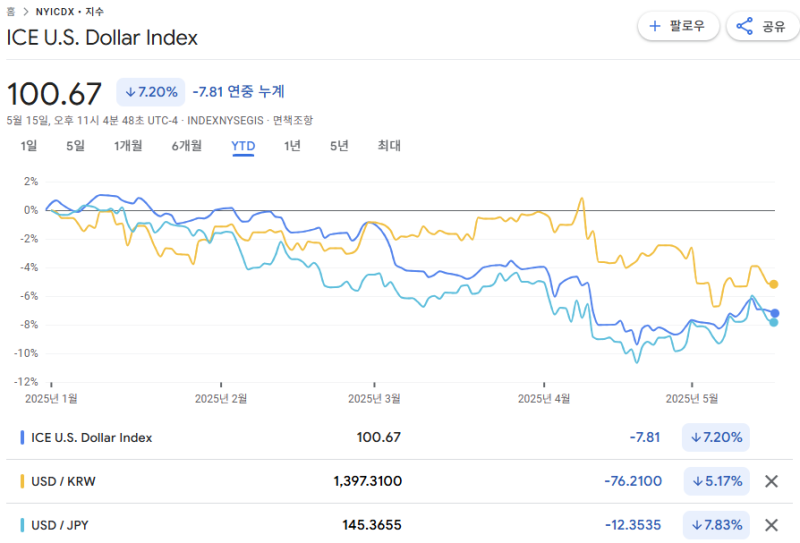This screenshot has height=543, width=800.
Task: Click the 2025년 3월 axis label
Action: tap(374, 399)
